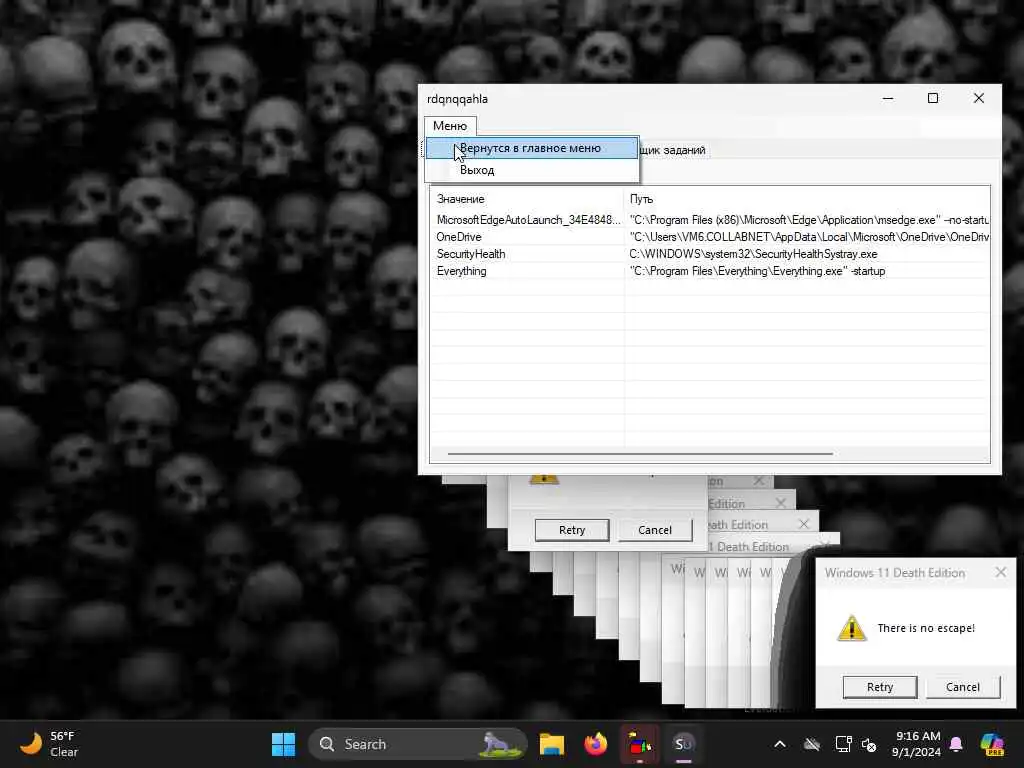Minimize the rdqnqqahla window
Viewport: 1024px width, 768px height.
click(x=888, y=99)
